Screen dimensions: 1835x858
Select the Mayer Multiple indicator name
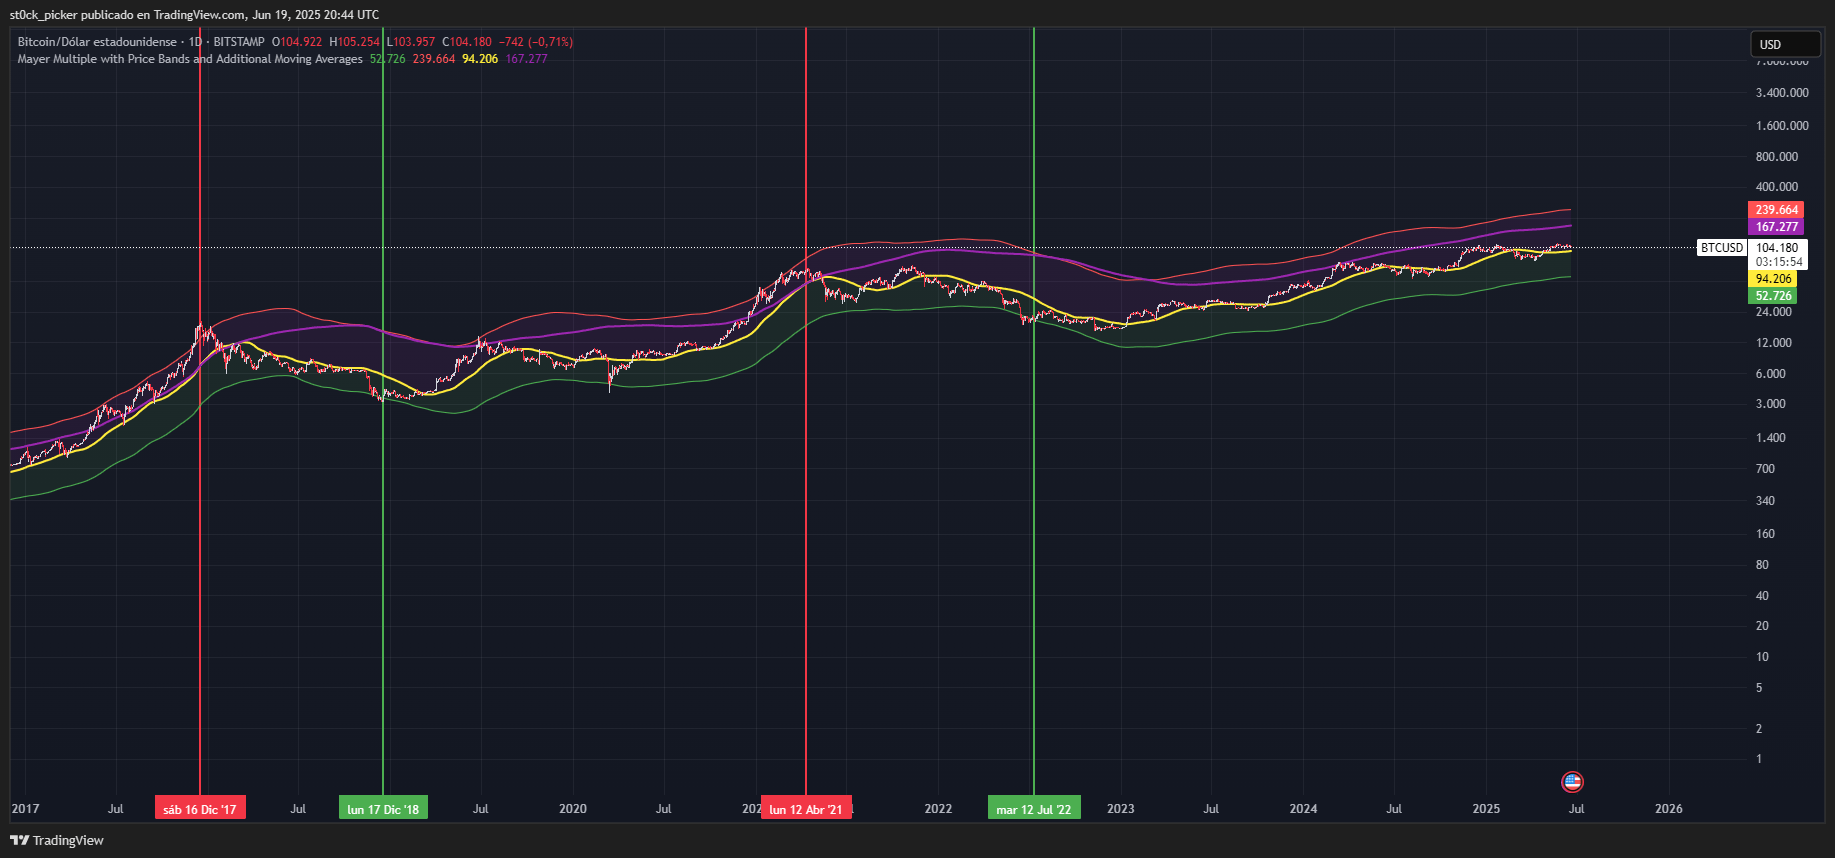click(x=190, y=59)
